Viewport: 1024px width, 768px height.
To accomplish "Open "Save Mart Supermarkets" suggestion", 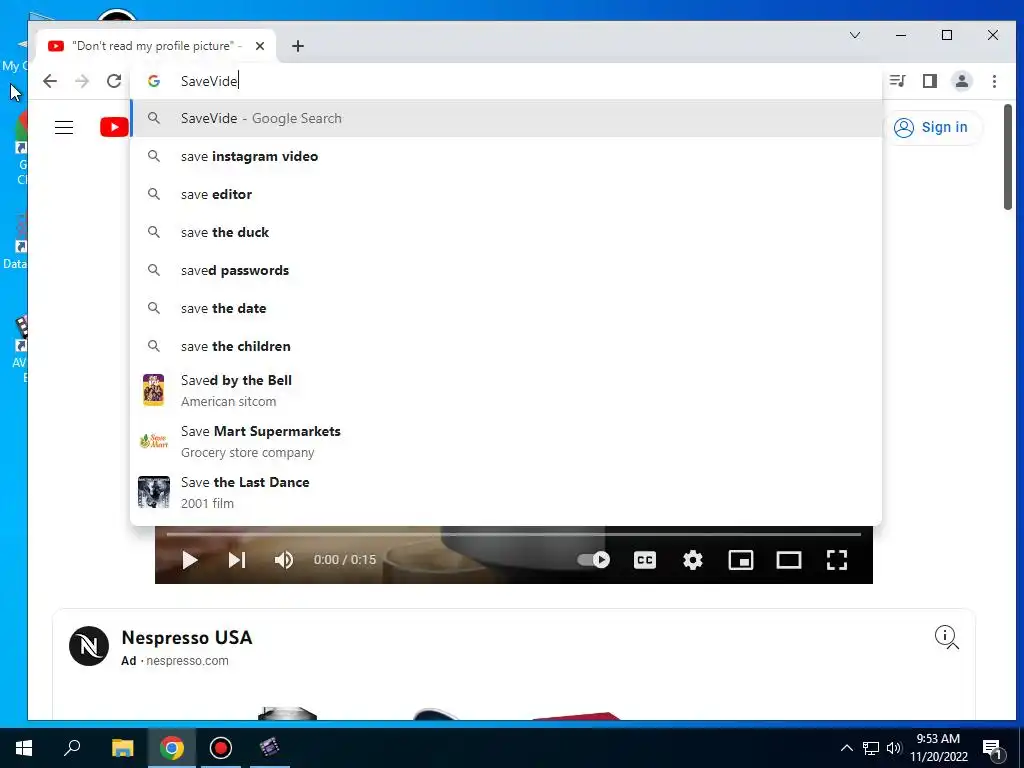I will (x=506, y=441).
